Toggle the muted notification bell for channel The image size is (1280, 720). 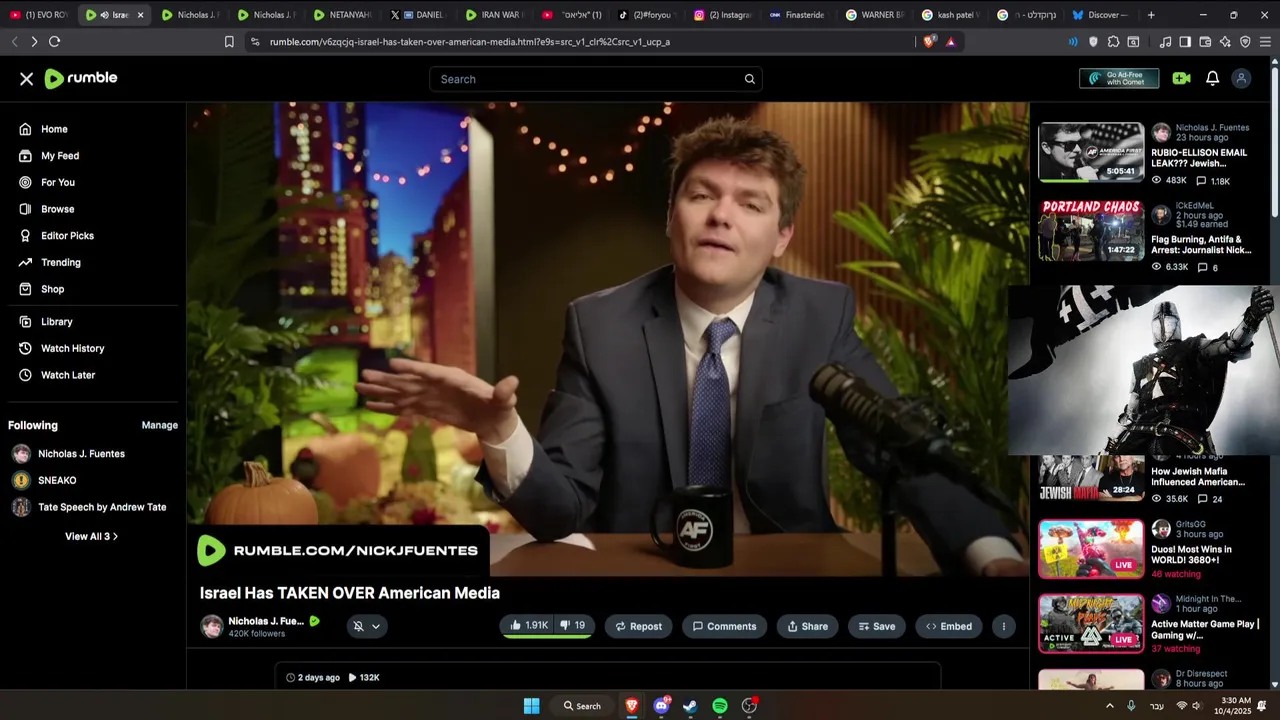pyautogui.click(x=358, y=626)
